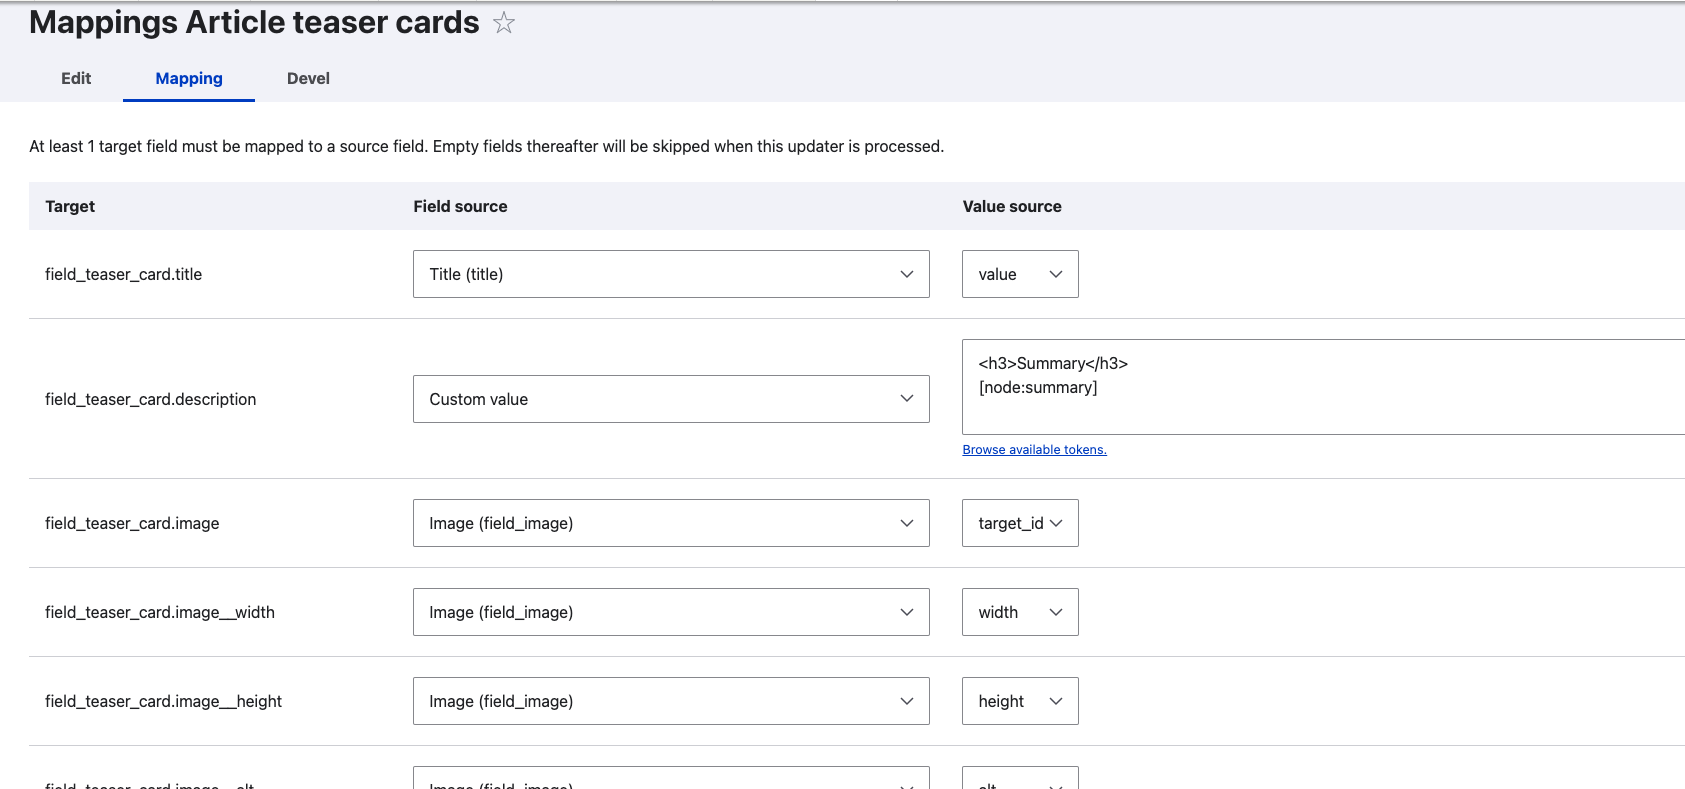
Task: Open the Devel tab
Action: pos(308,78)
